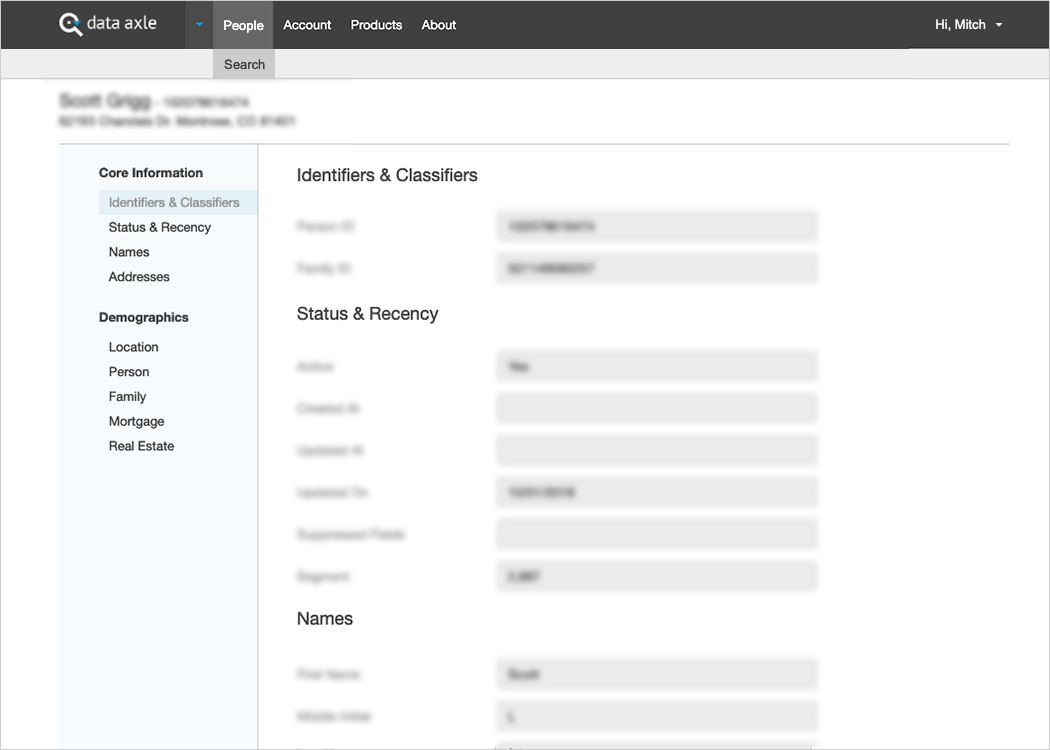Navigate to Names in sidebar

[x=129, y=252]
